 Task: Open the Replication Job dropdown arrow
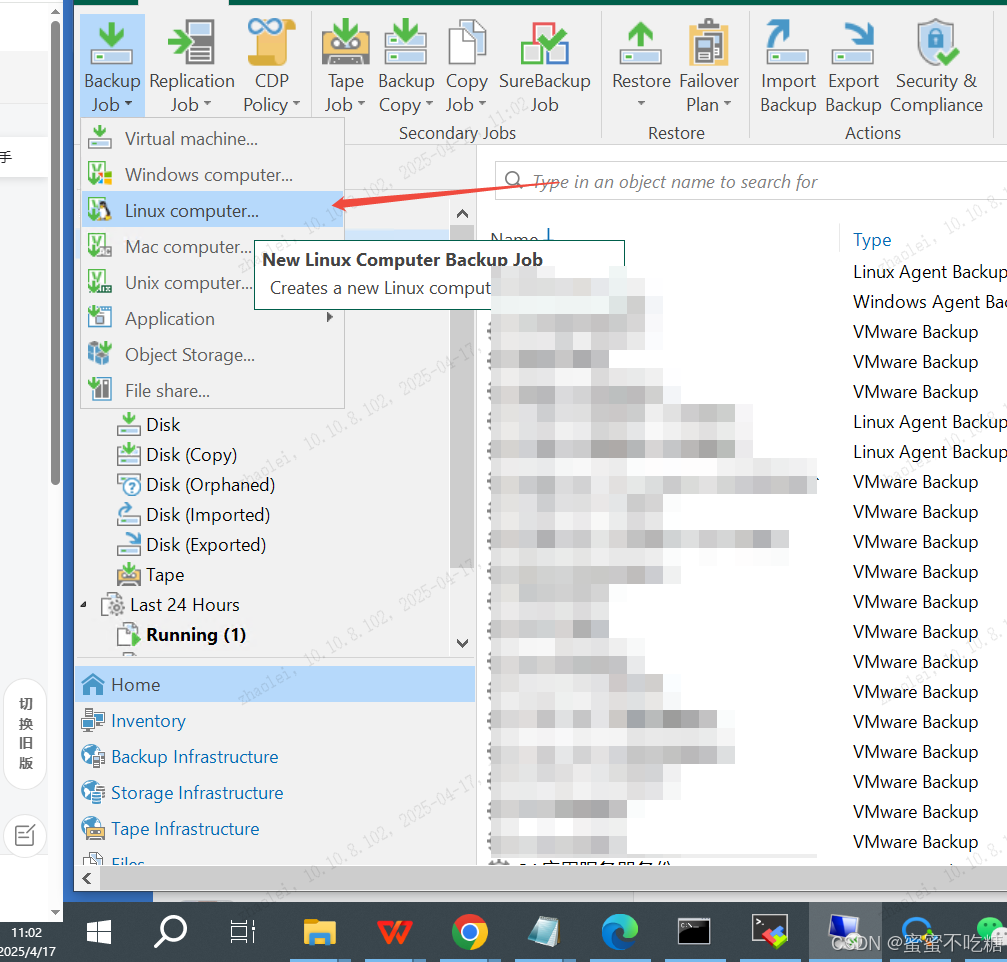click(207, 104)
